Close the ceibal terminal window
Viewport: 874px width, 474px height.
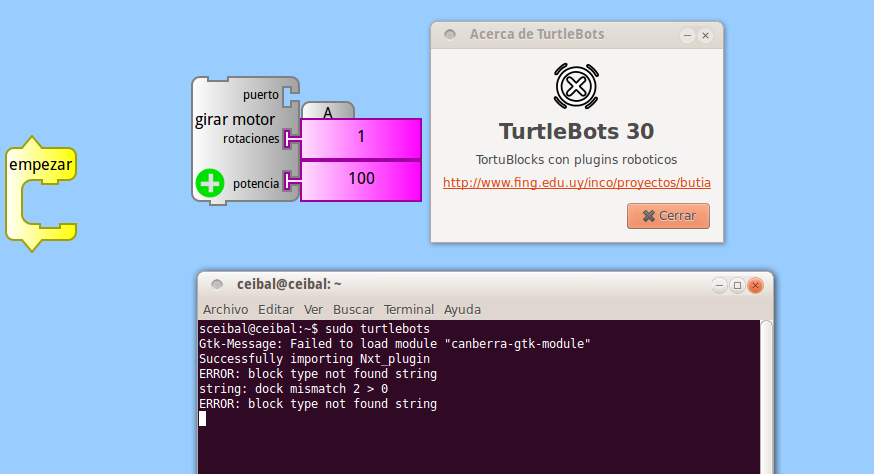tap(755, 286)
